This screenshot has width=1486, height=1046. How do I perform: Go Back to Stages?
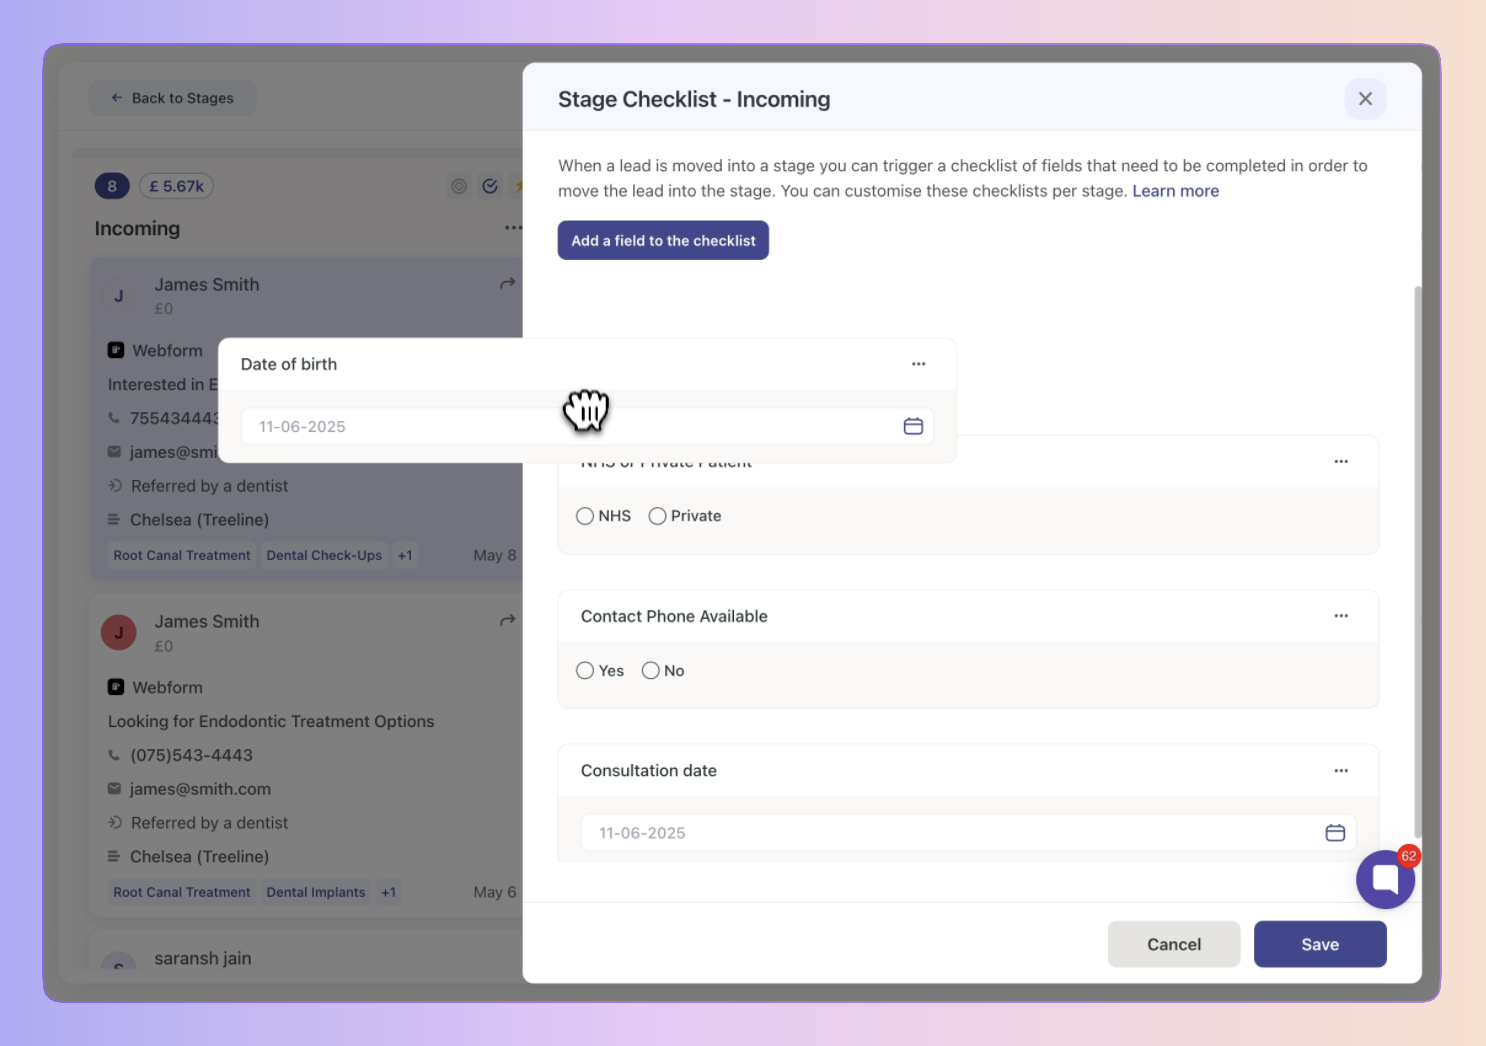[x=172, y=98]
